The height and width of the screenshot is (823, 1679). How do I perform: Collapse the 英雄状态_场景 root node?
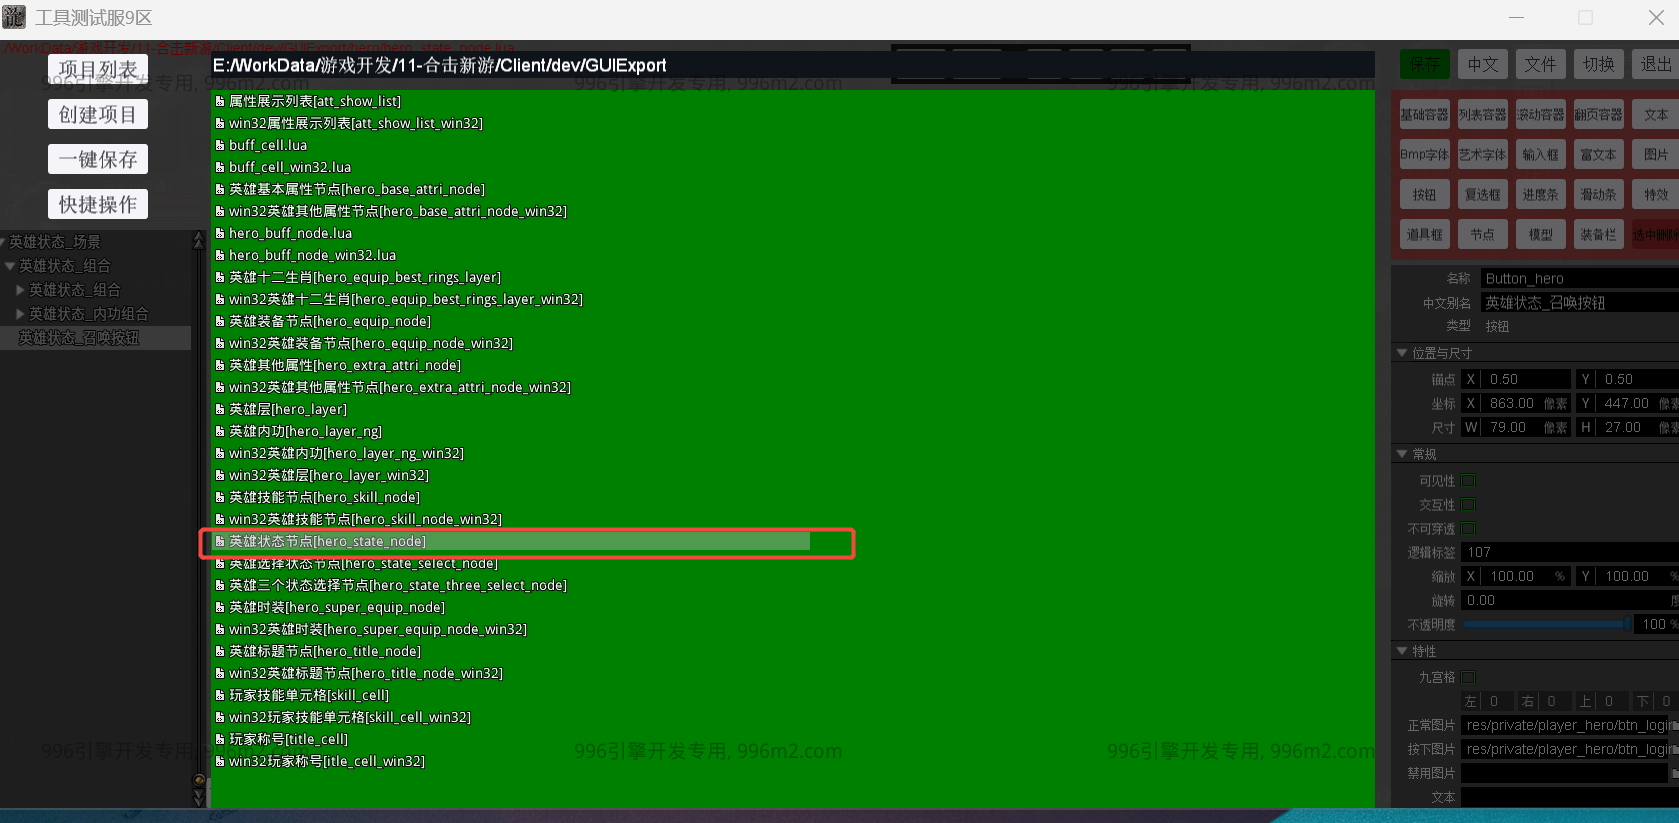tap(4, 242)
